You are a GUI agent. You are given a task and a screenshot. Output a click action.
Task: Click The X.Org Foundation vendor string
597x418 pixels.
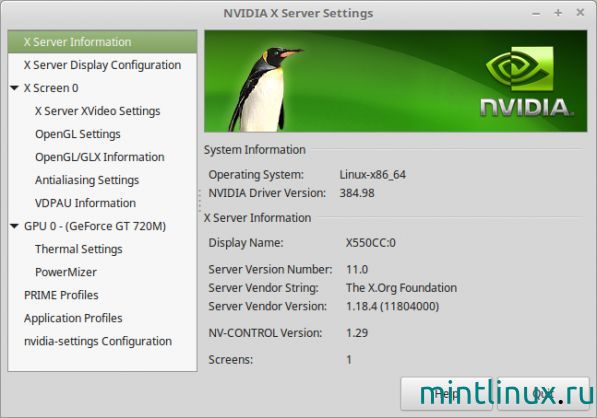tap(401, 288)
